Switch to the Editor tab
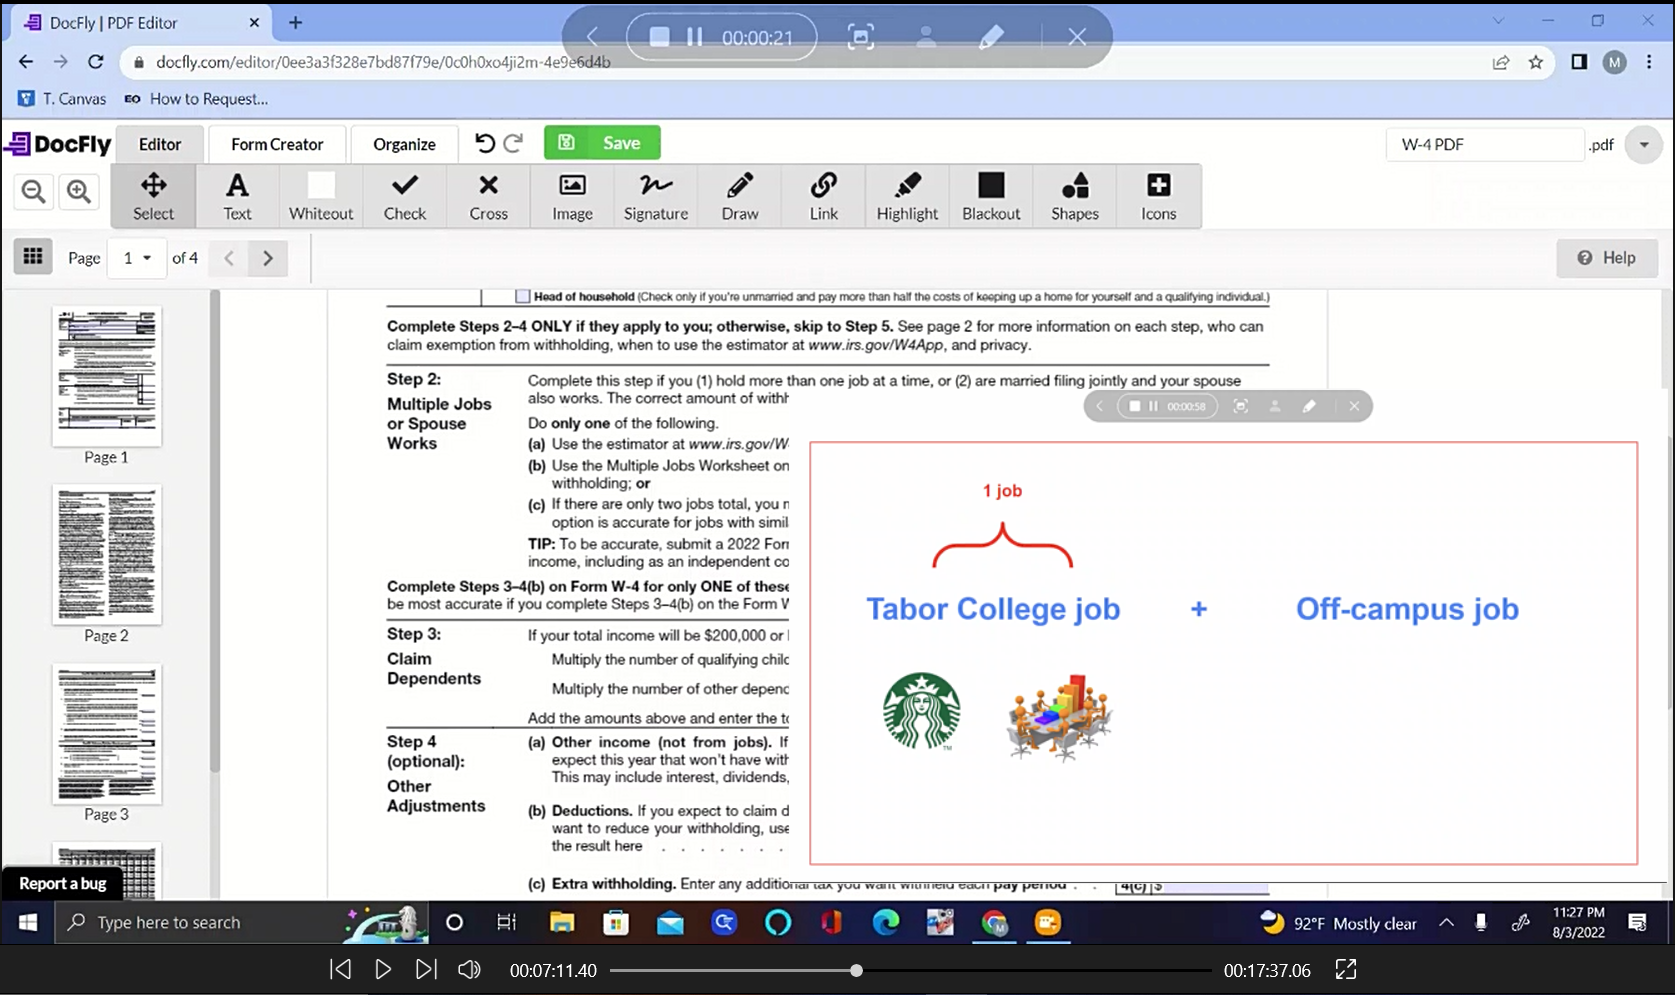This screenshot has height=995, width=1675. tap(160, 144)
